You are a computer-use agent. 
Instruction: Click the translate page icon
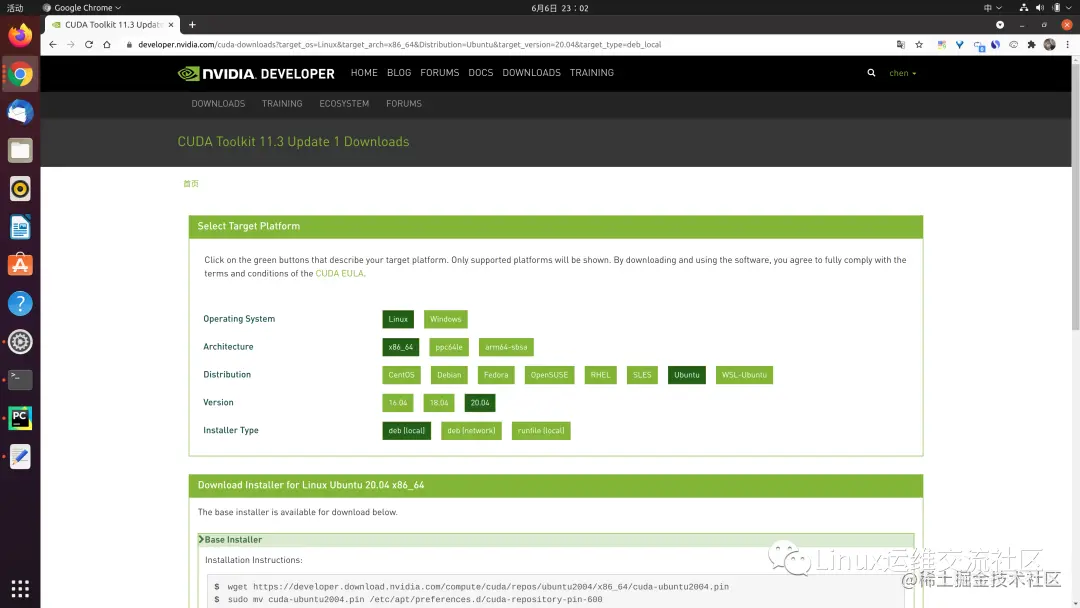point(900,44)
